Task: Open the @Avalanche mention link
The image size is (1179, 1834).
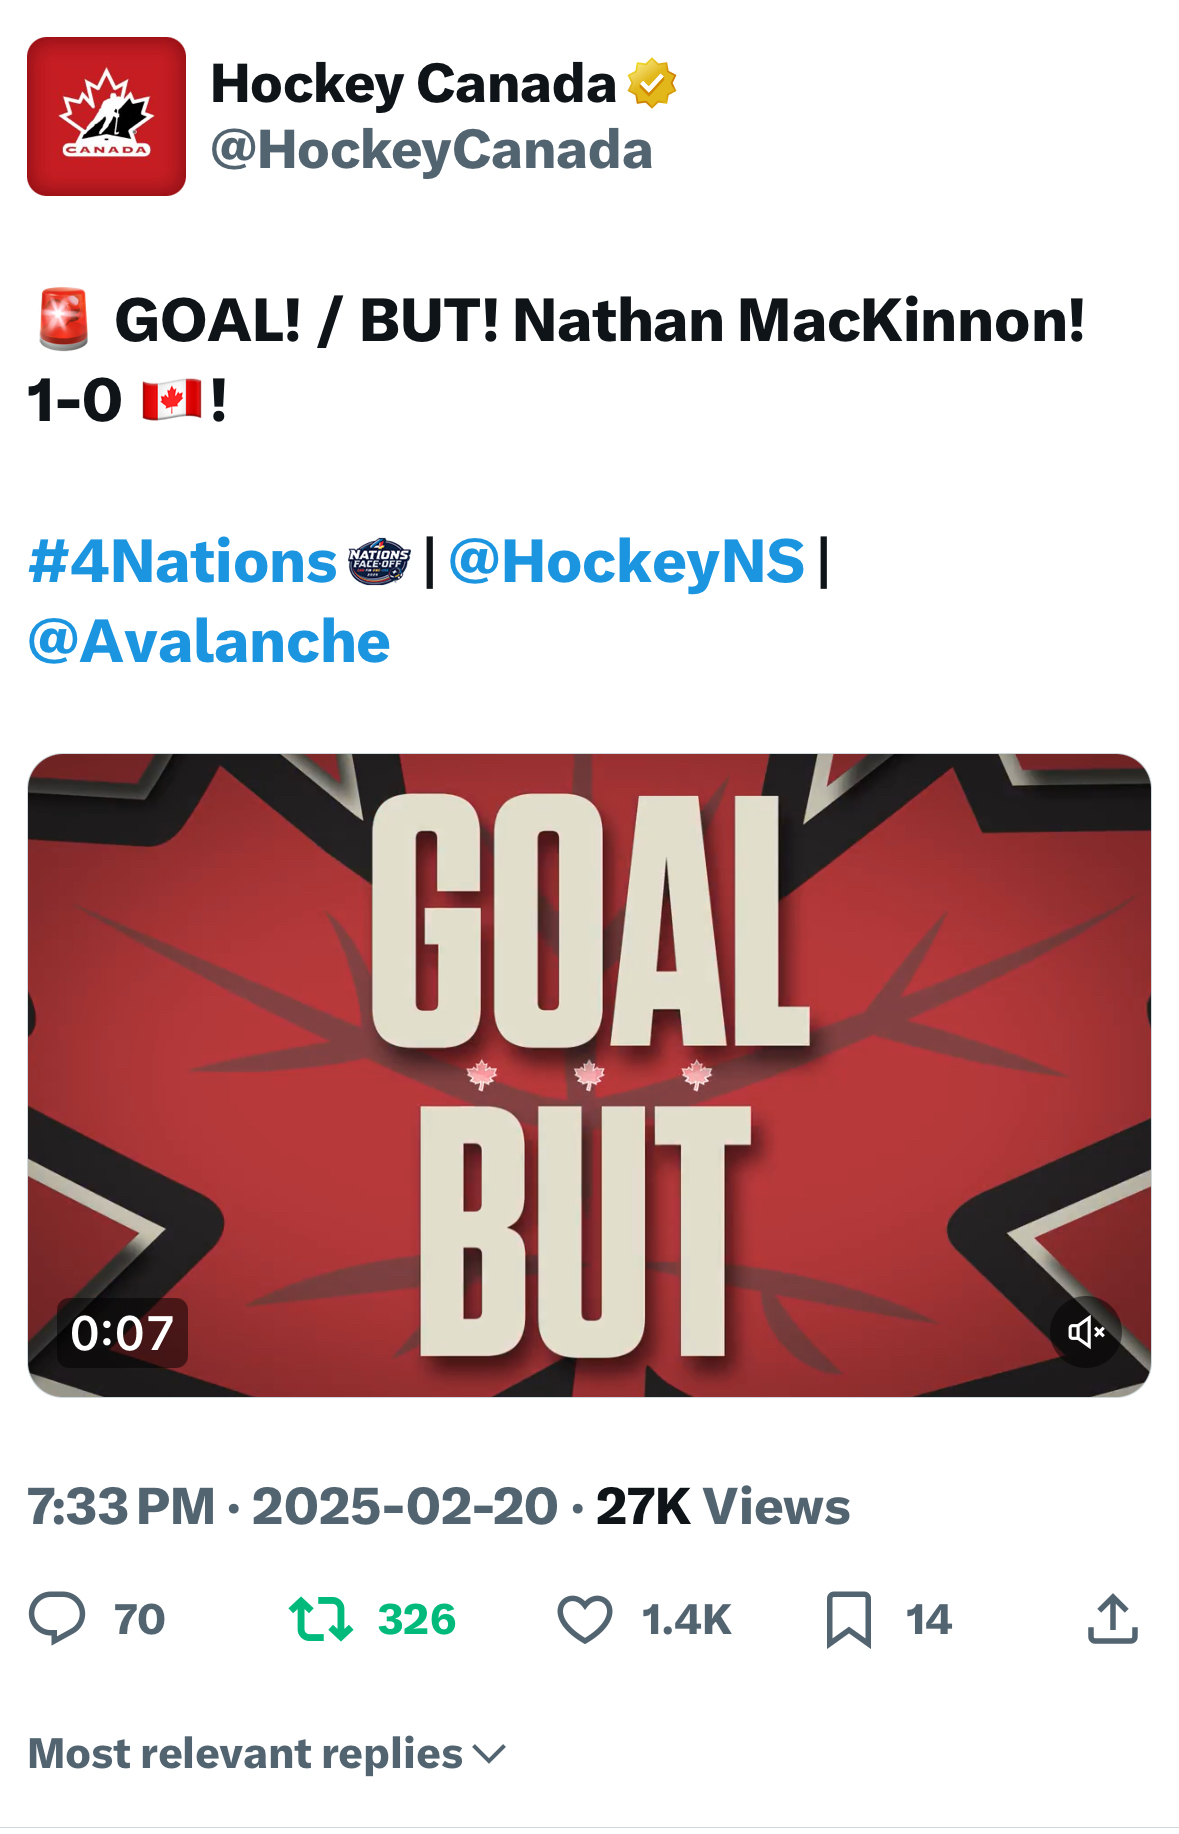Action: tap(209, 641)
